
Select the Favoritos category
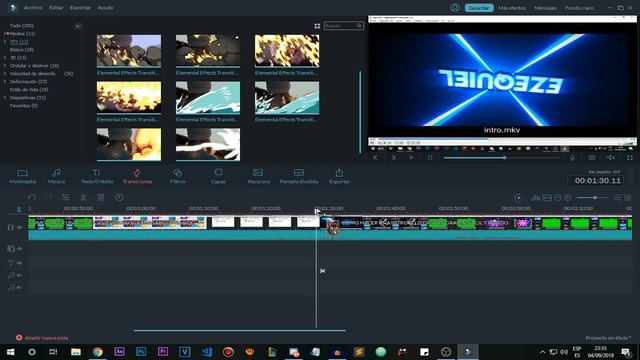pyautogui.click(x=24, y=106)
